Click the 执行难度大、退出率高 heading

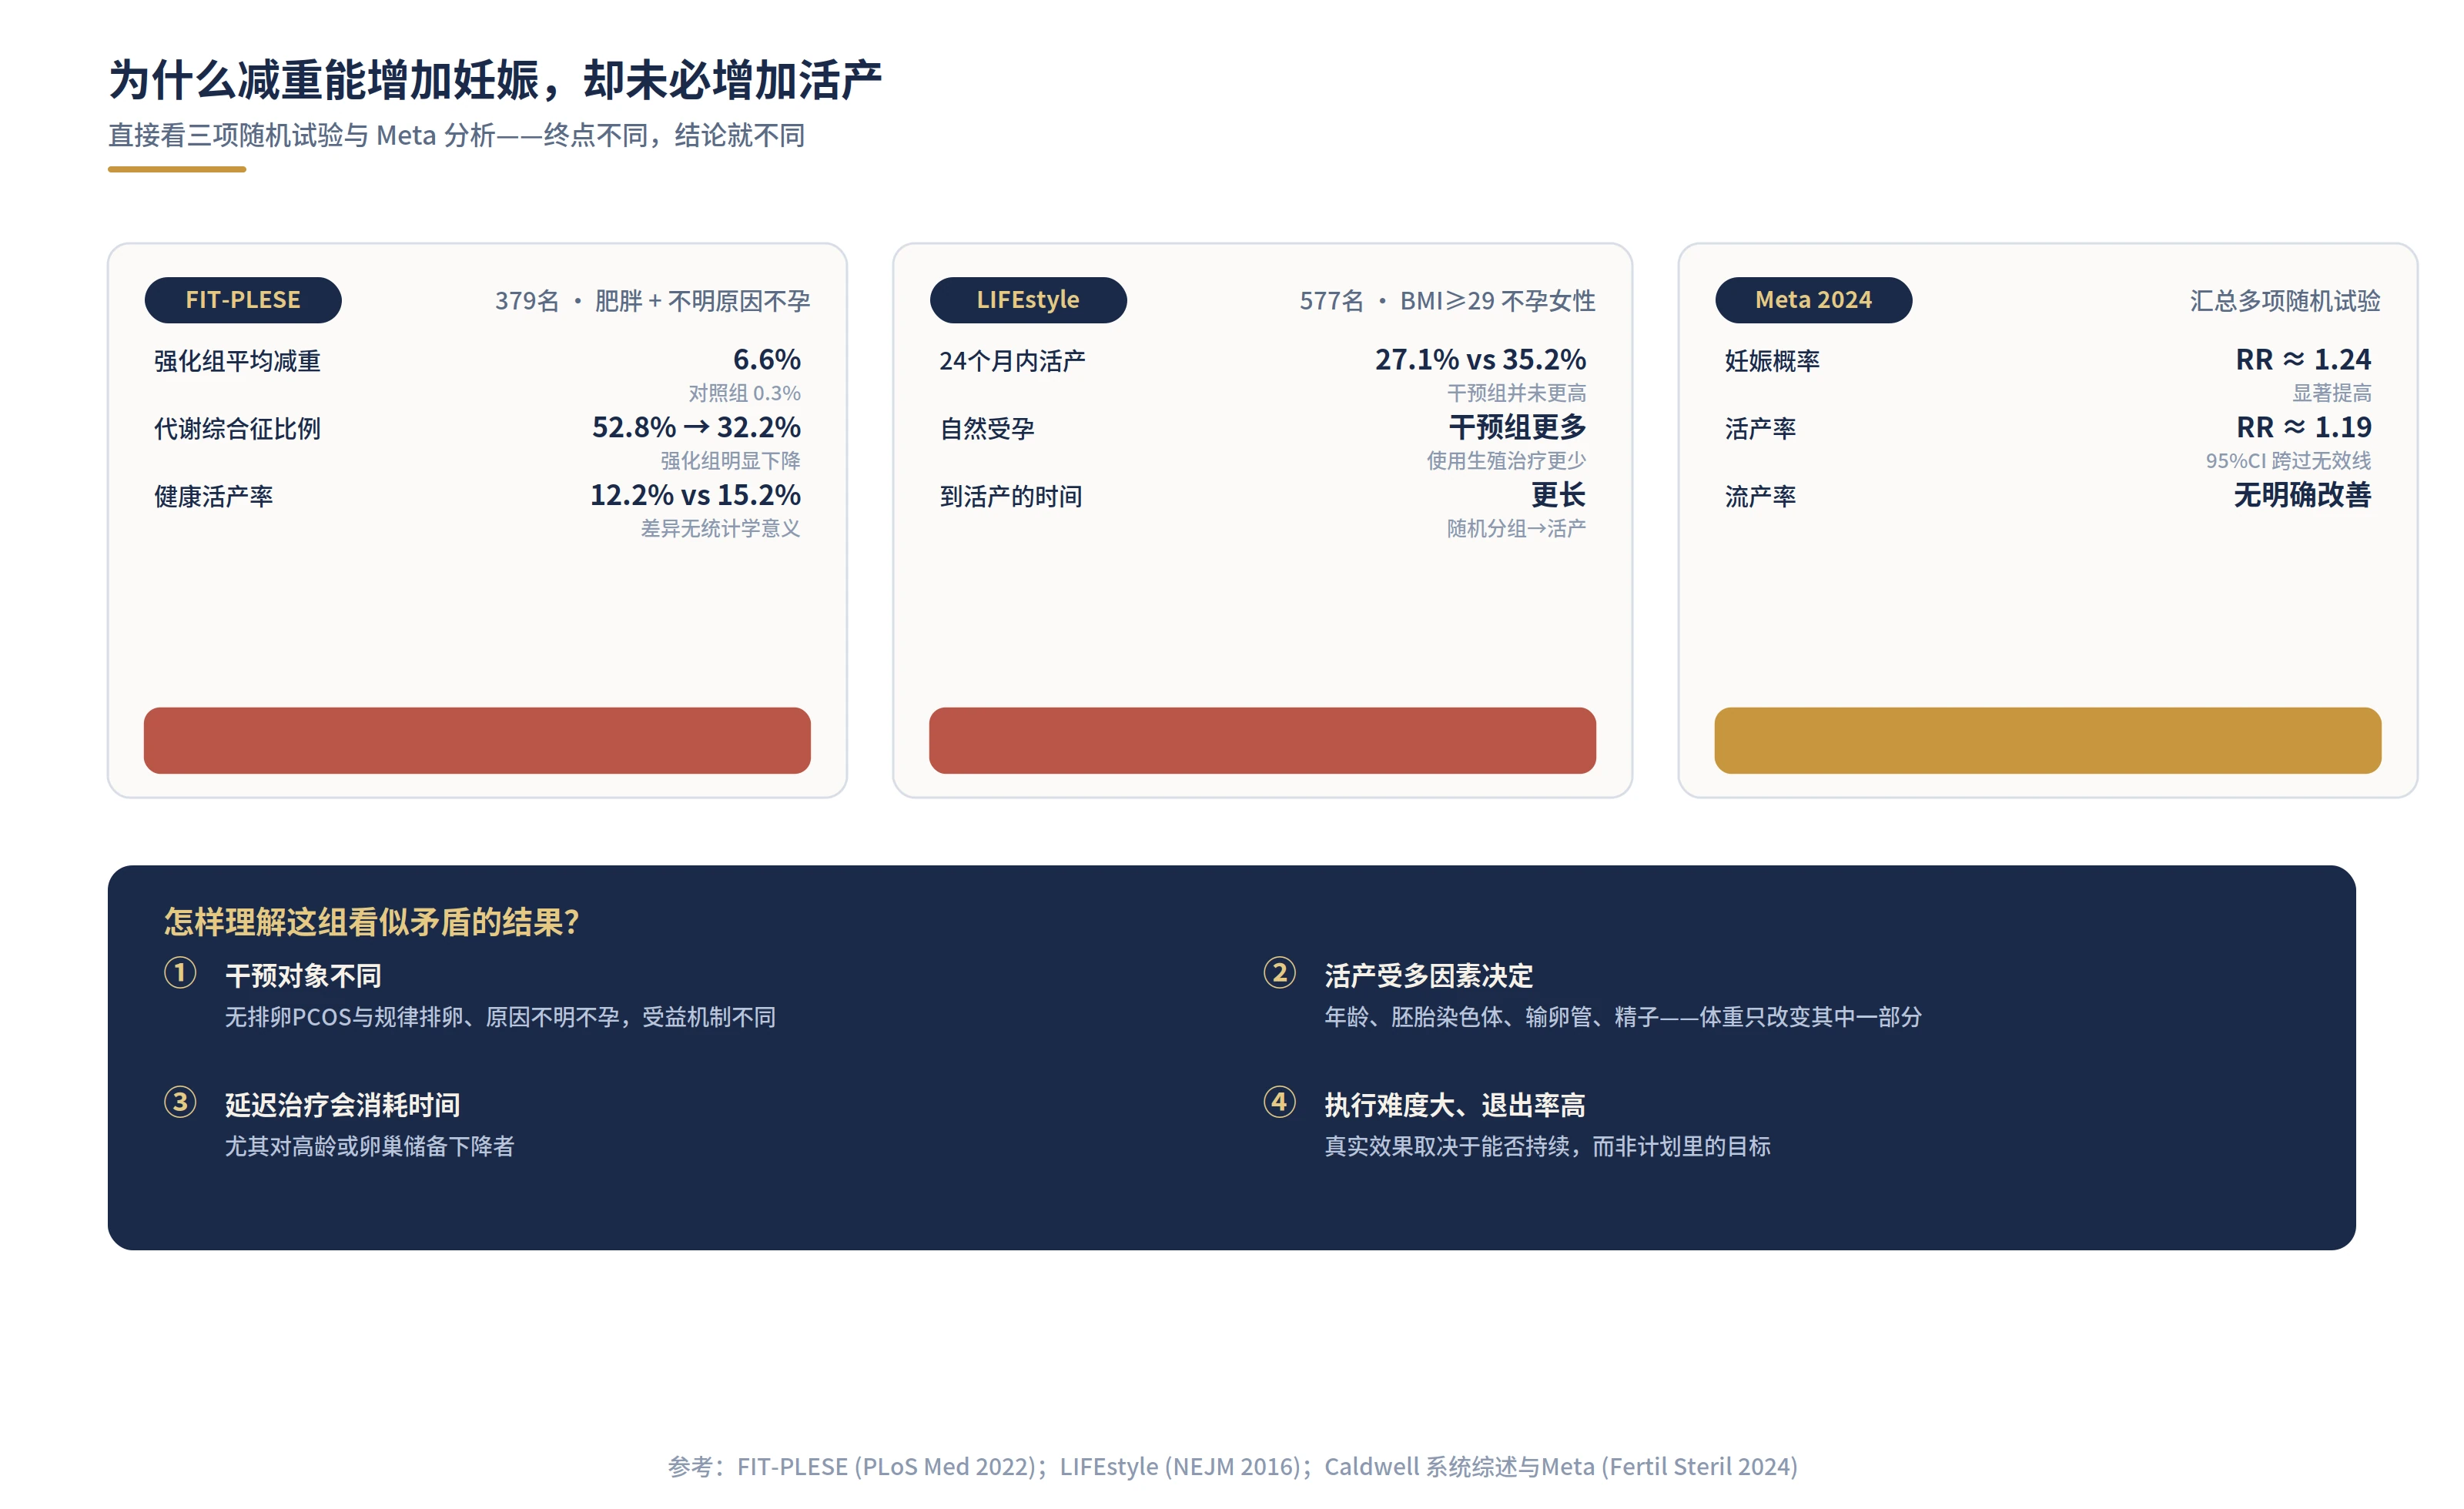[x=1455, y=1104]
